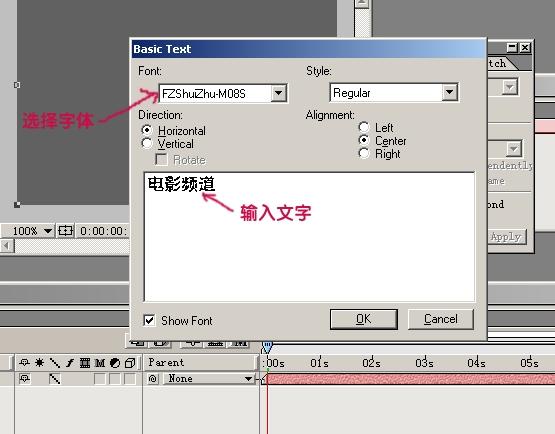Click the Quality switch column header icon

(55, 362)
